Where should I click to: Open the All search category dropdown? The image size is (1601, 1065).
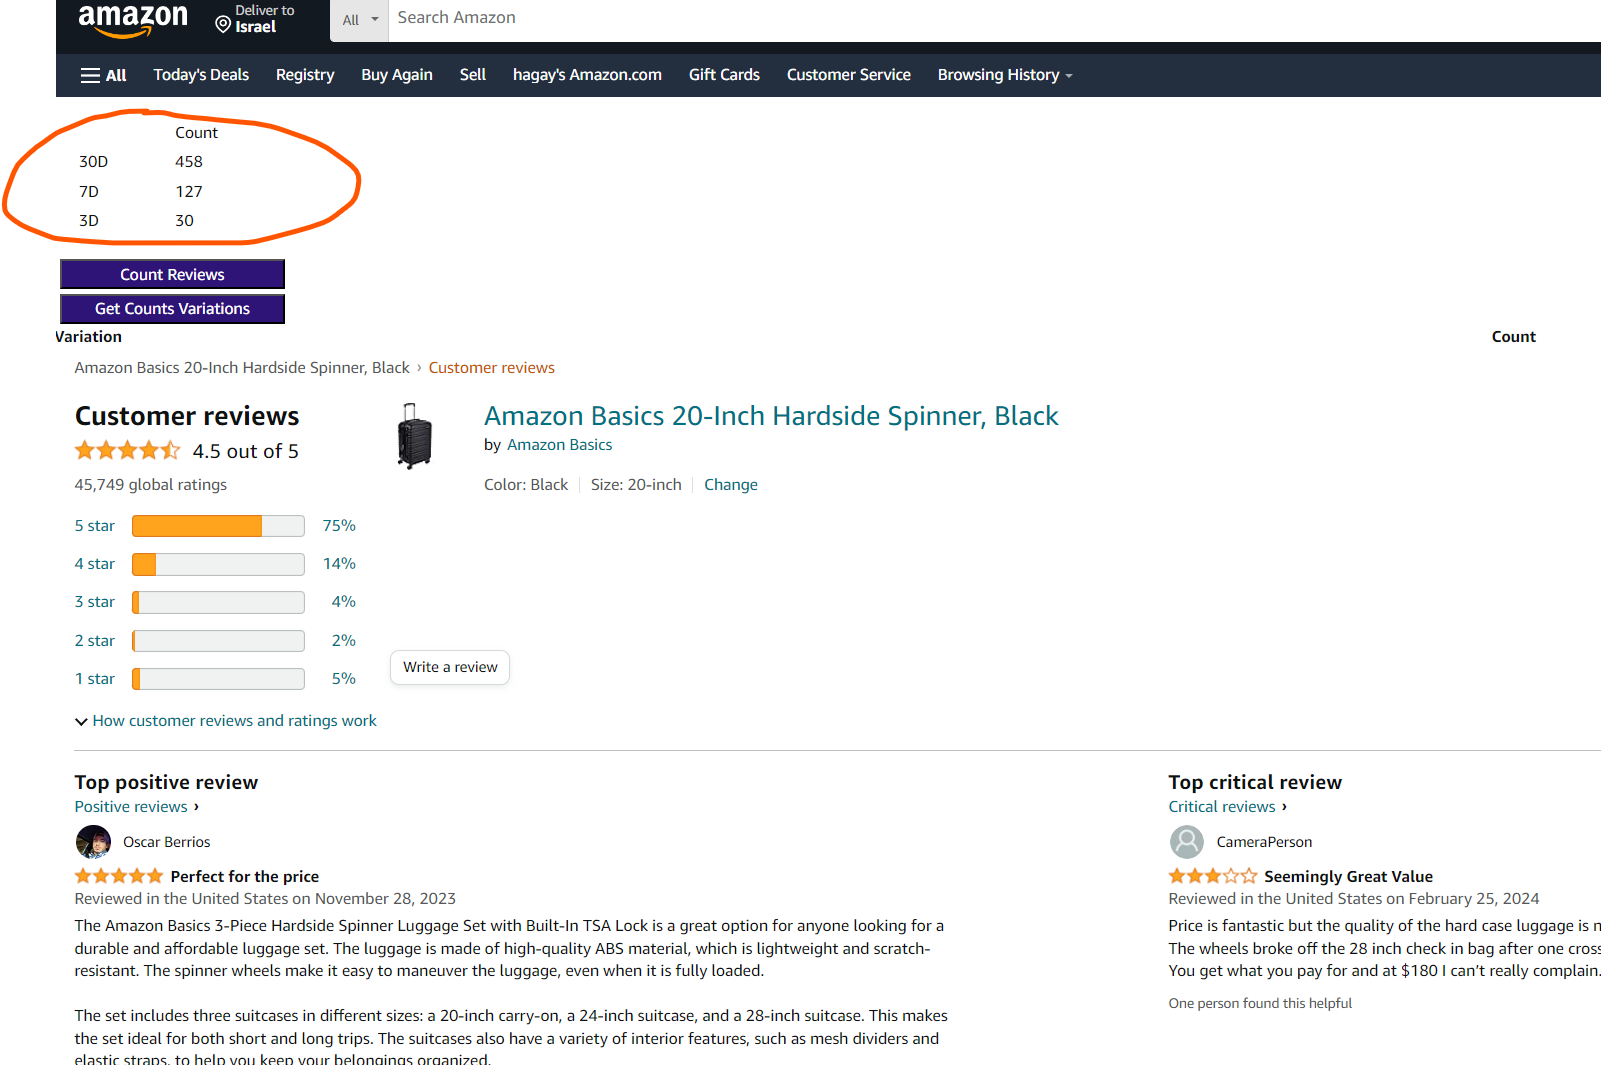[359, 20]
